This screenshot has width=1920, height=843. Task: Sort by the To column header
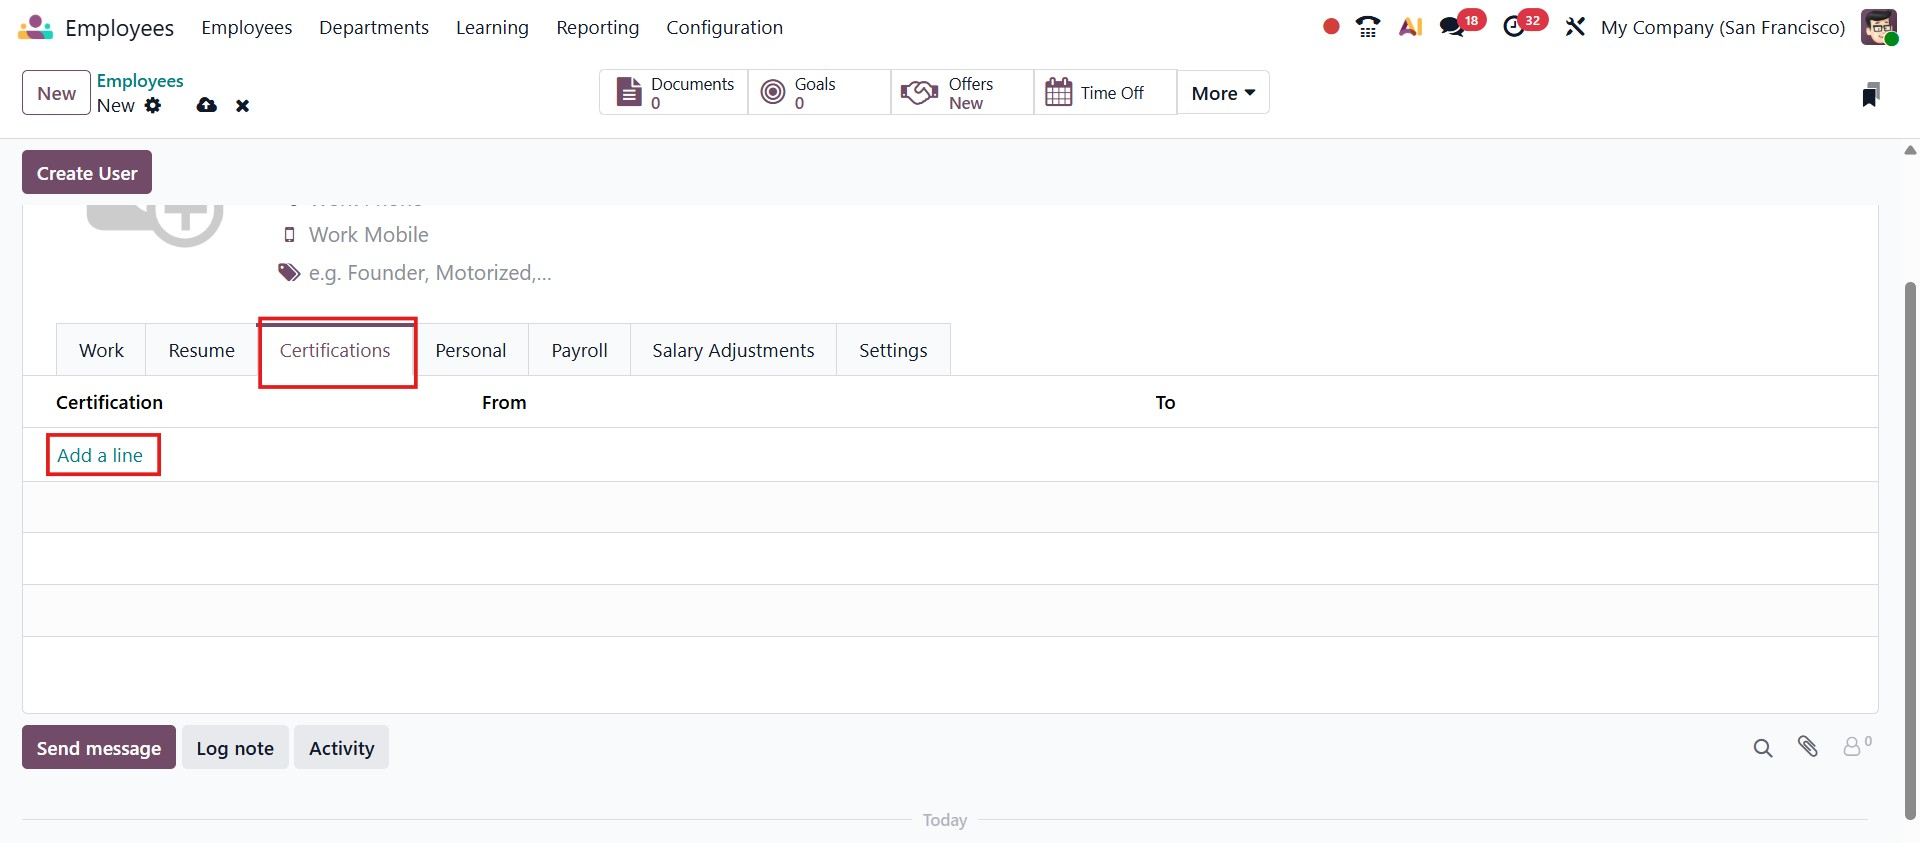click(1165, 402)
